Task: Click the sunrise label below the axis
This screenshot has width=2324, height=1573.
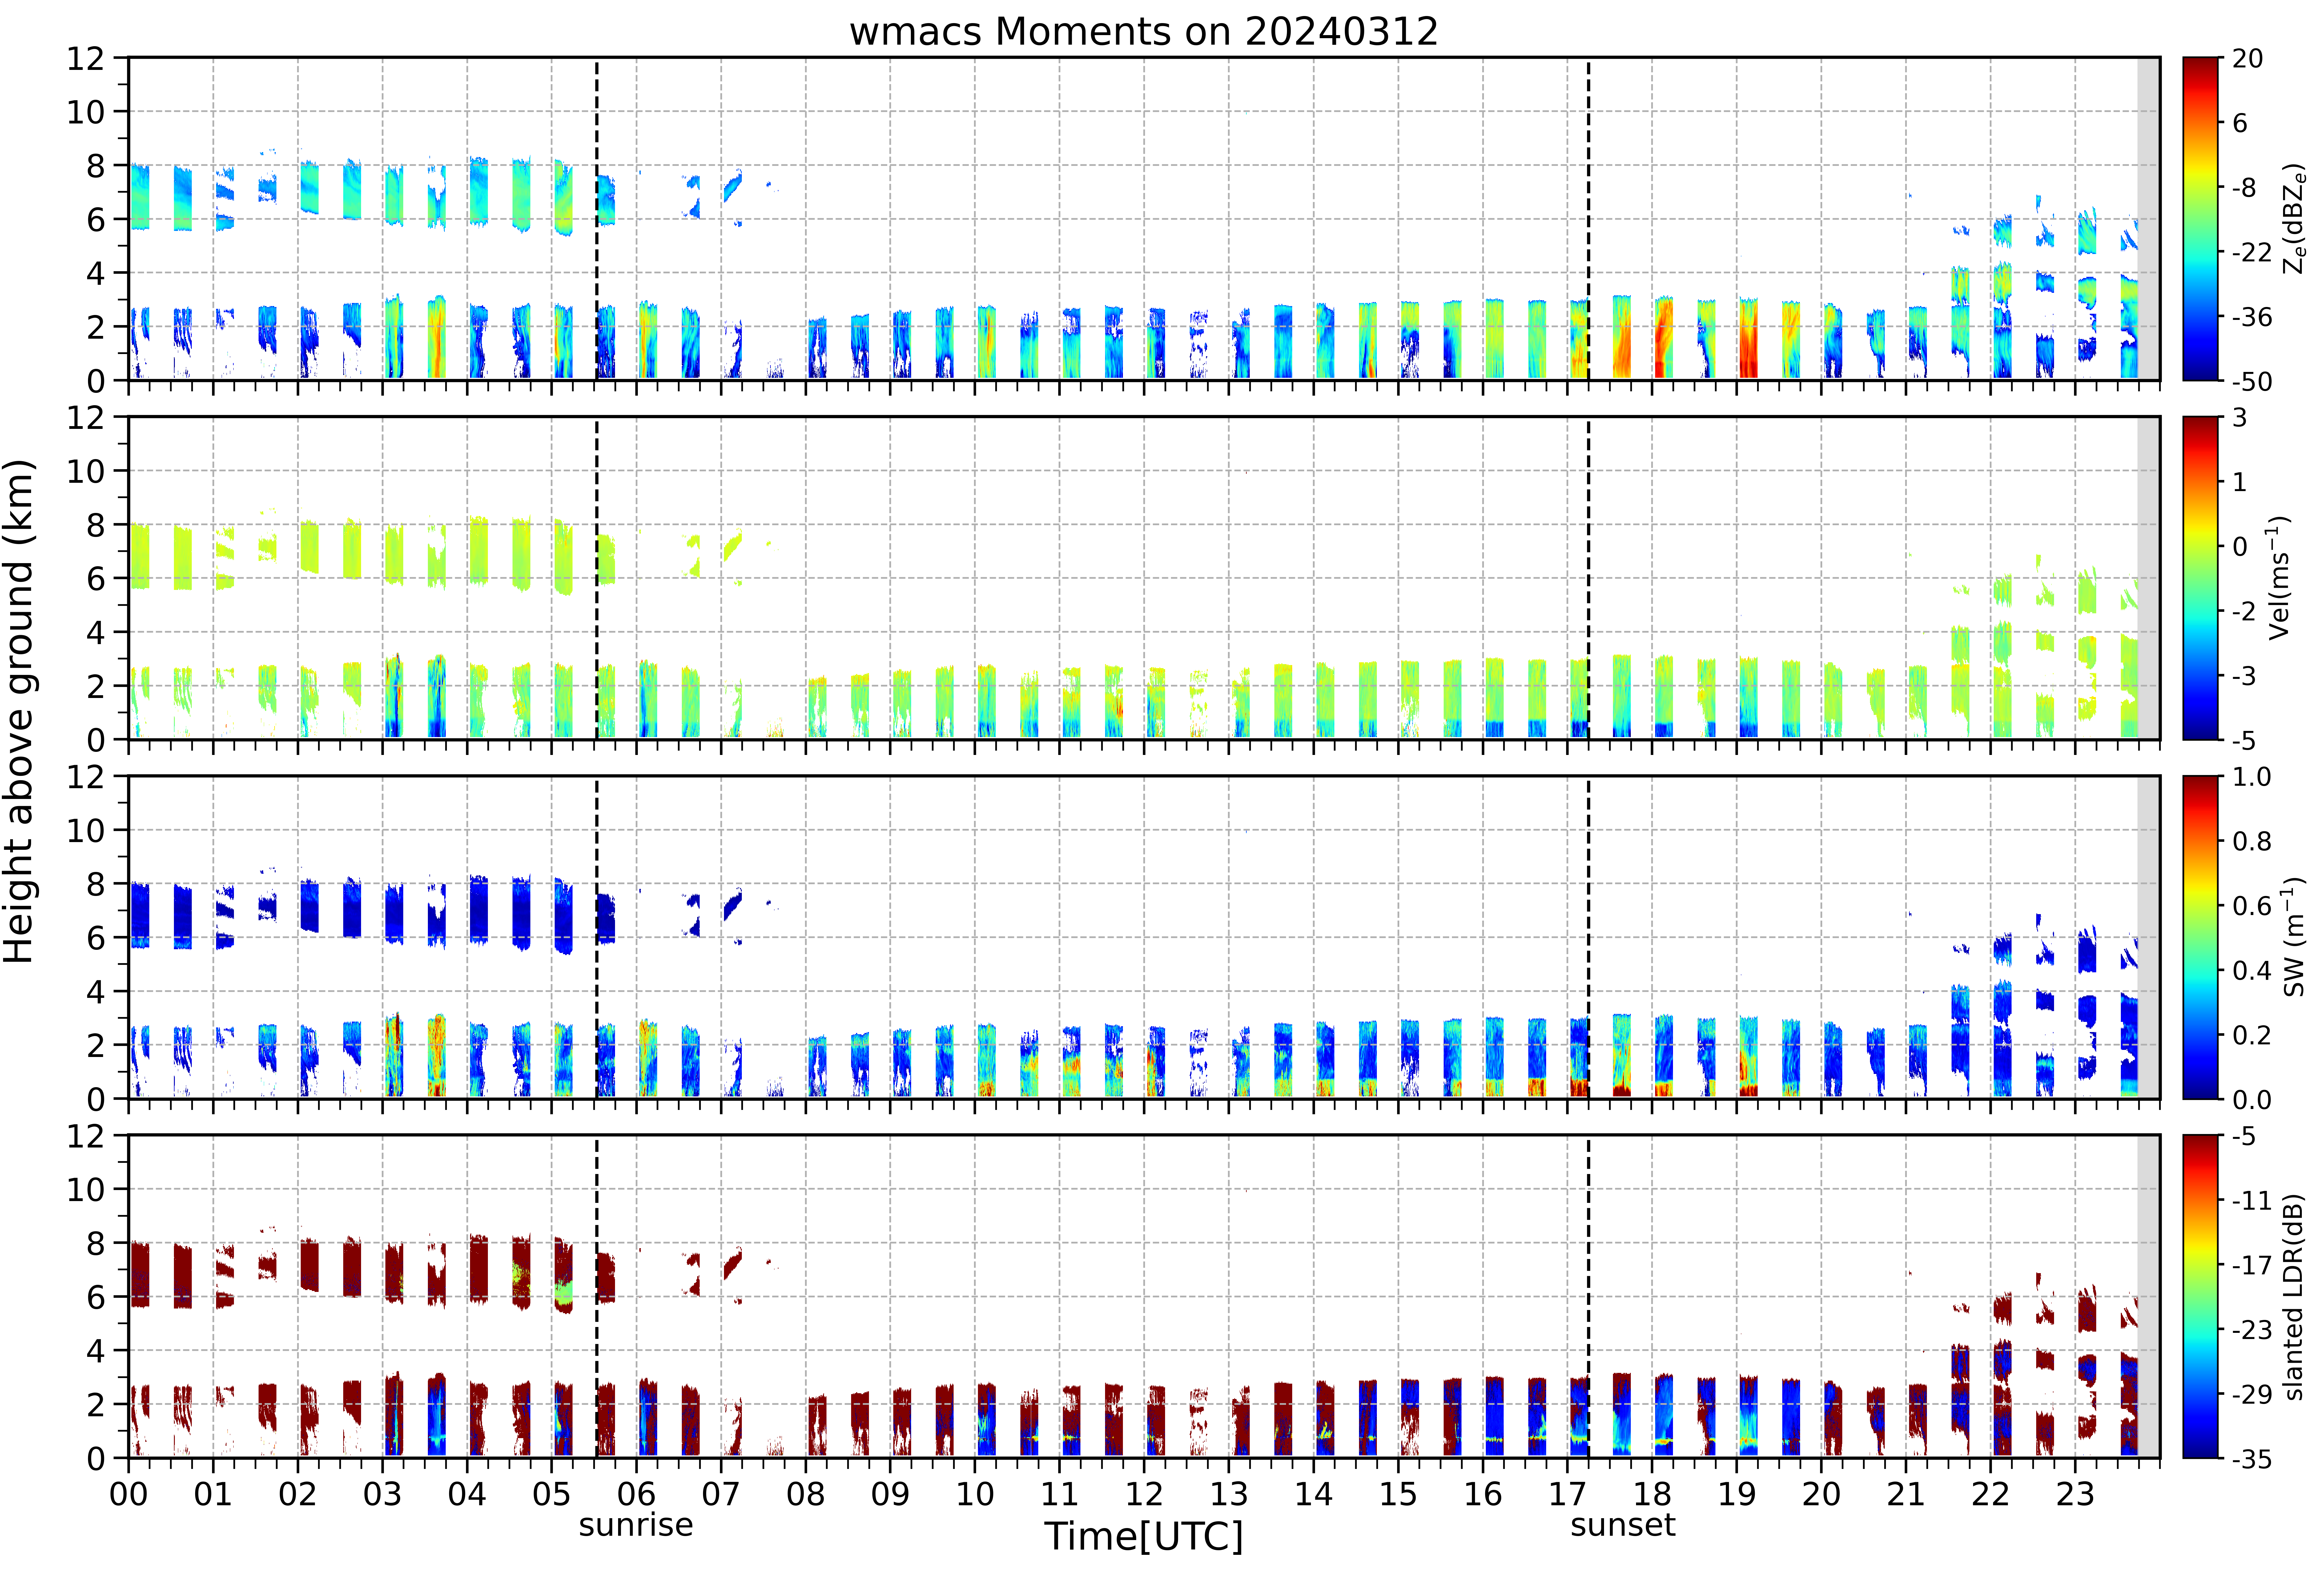Action: 636,1525
